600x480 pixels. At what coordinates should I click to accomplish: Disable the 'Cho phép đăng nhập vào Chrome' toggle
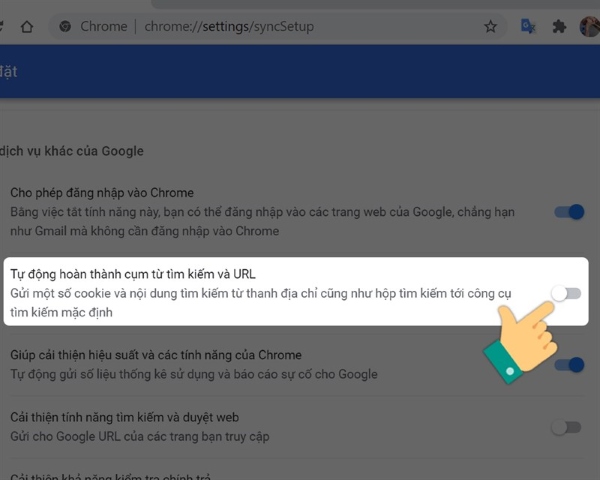pyautogui.click(x=568, y=212)
